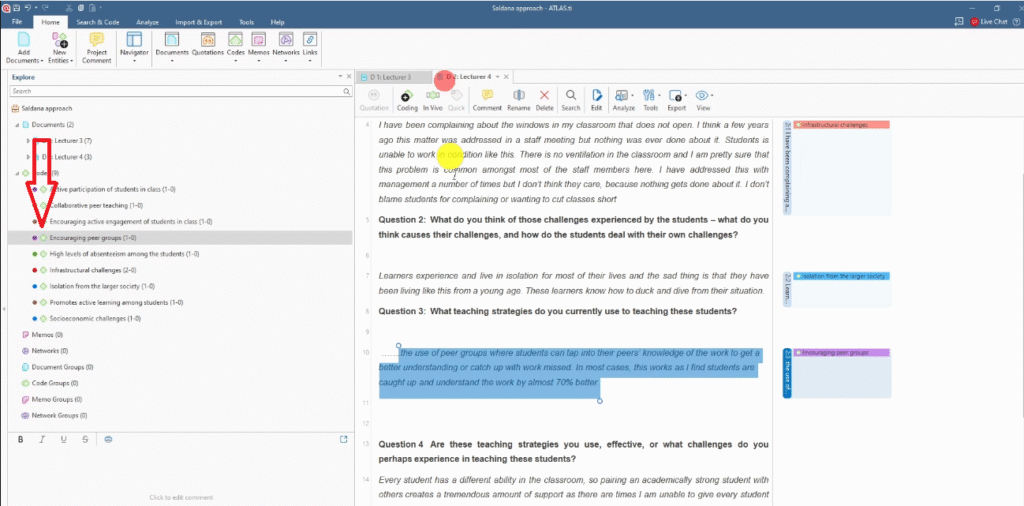Screen dimensions: 1024x506
Task: Toggle italic in the comment editor
Action: [x=42, y=439]
